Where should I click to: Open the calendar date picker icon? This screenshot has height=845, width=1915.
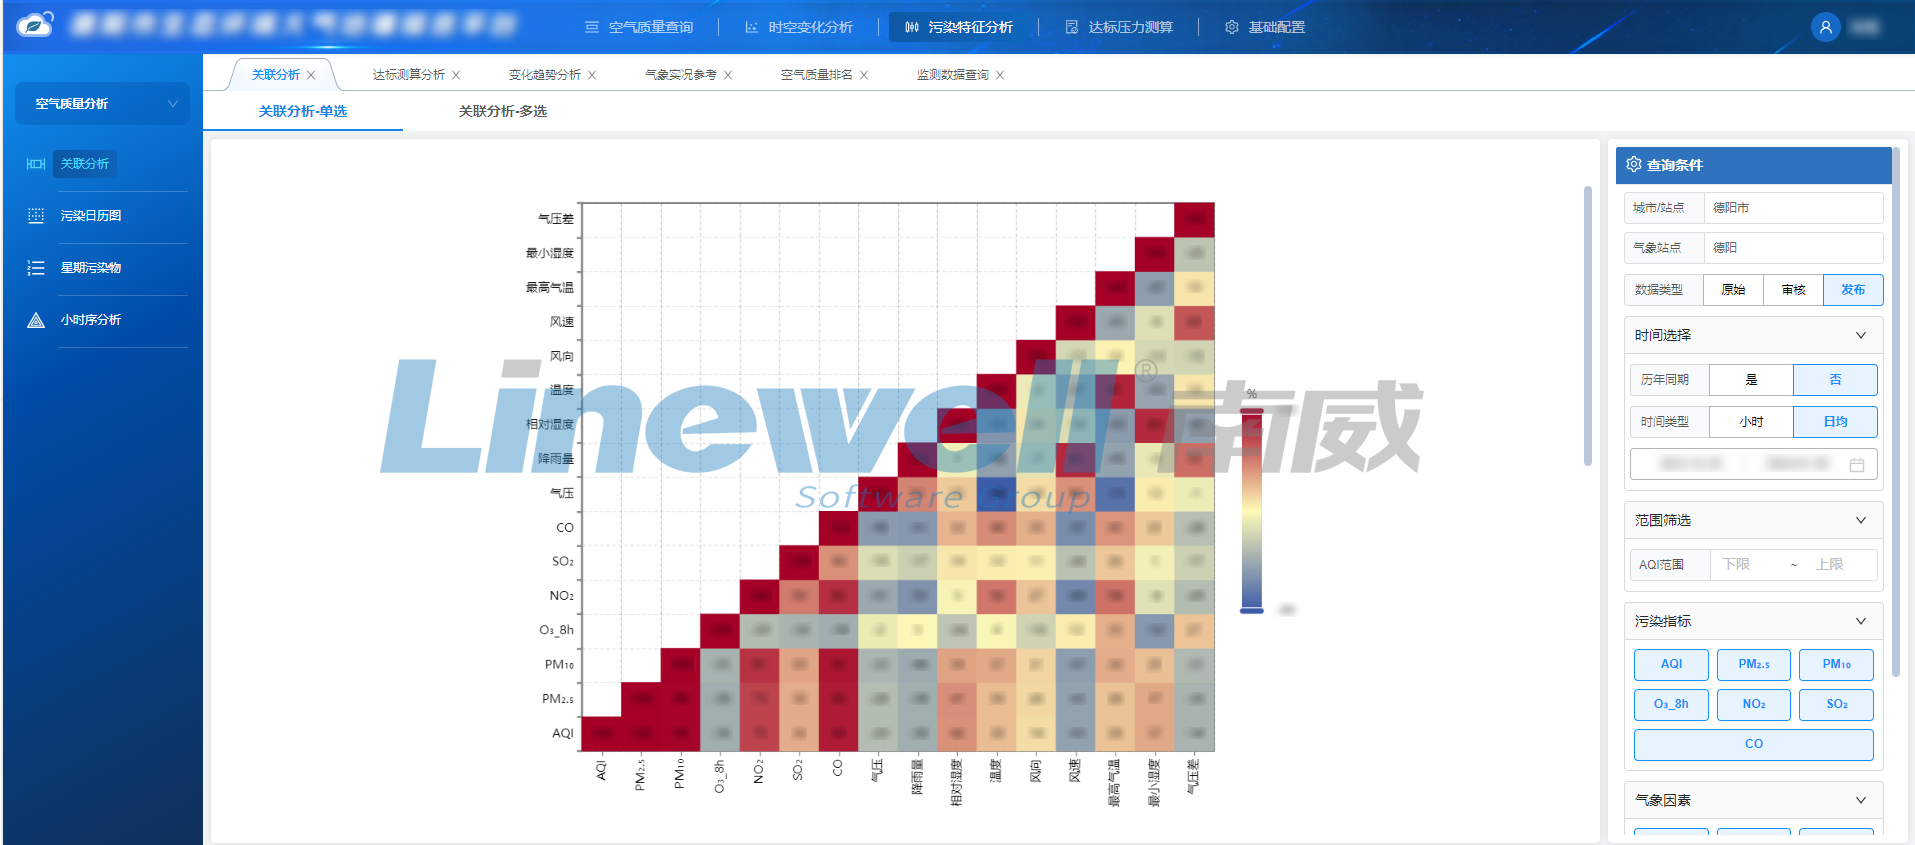(1856, 465)
